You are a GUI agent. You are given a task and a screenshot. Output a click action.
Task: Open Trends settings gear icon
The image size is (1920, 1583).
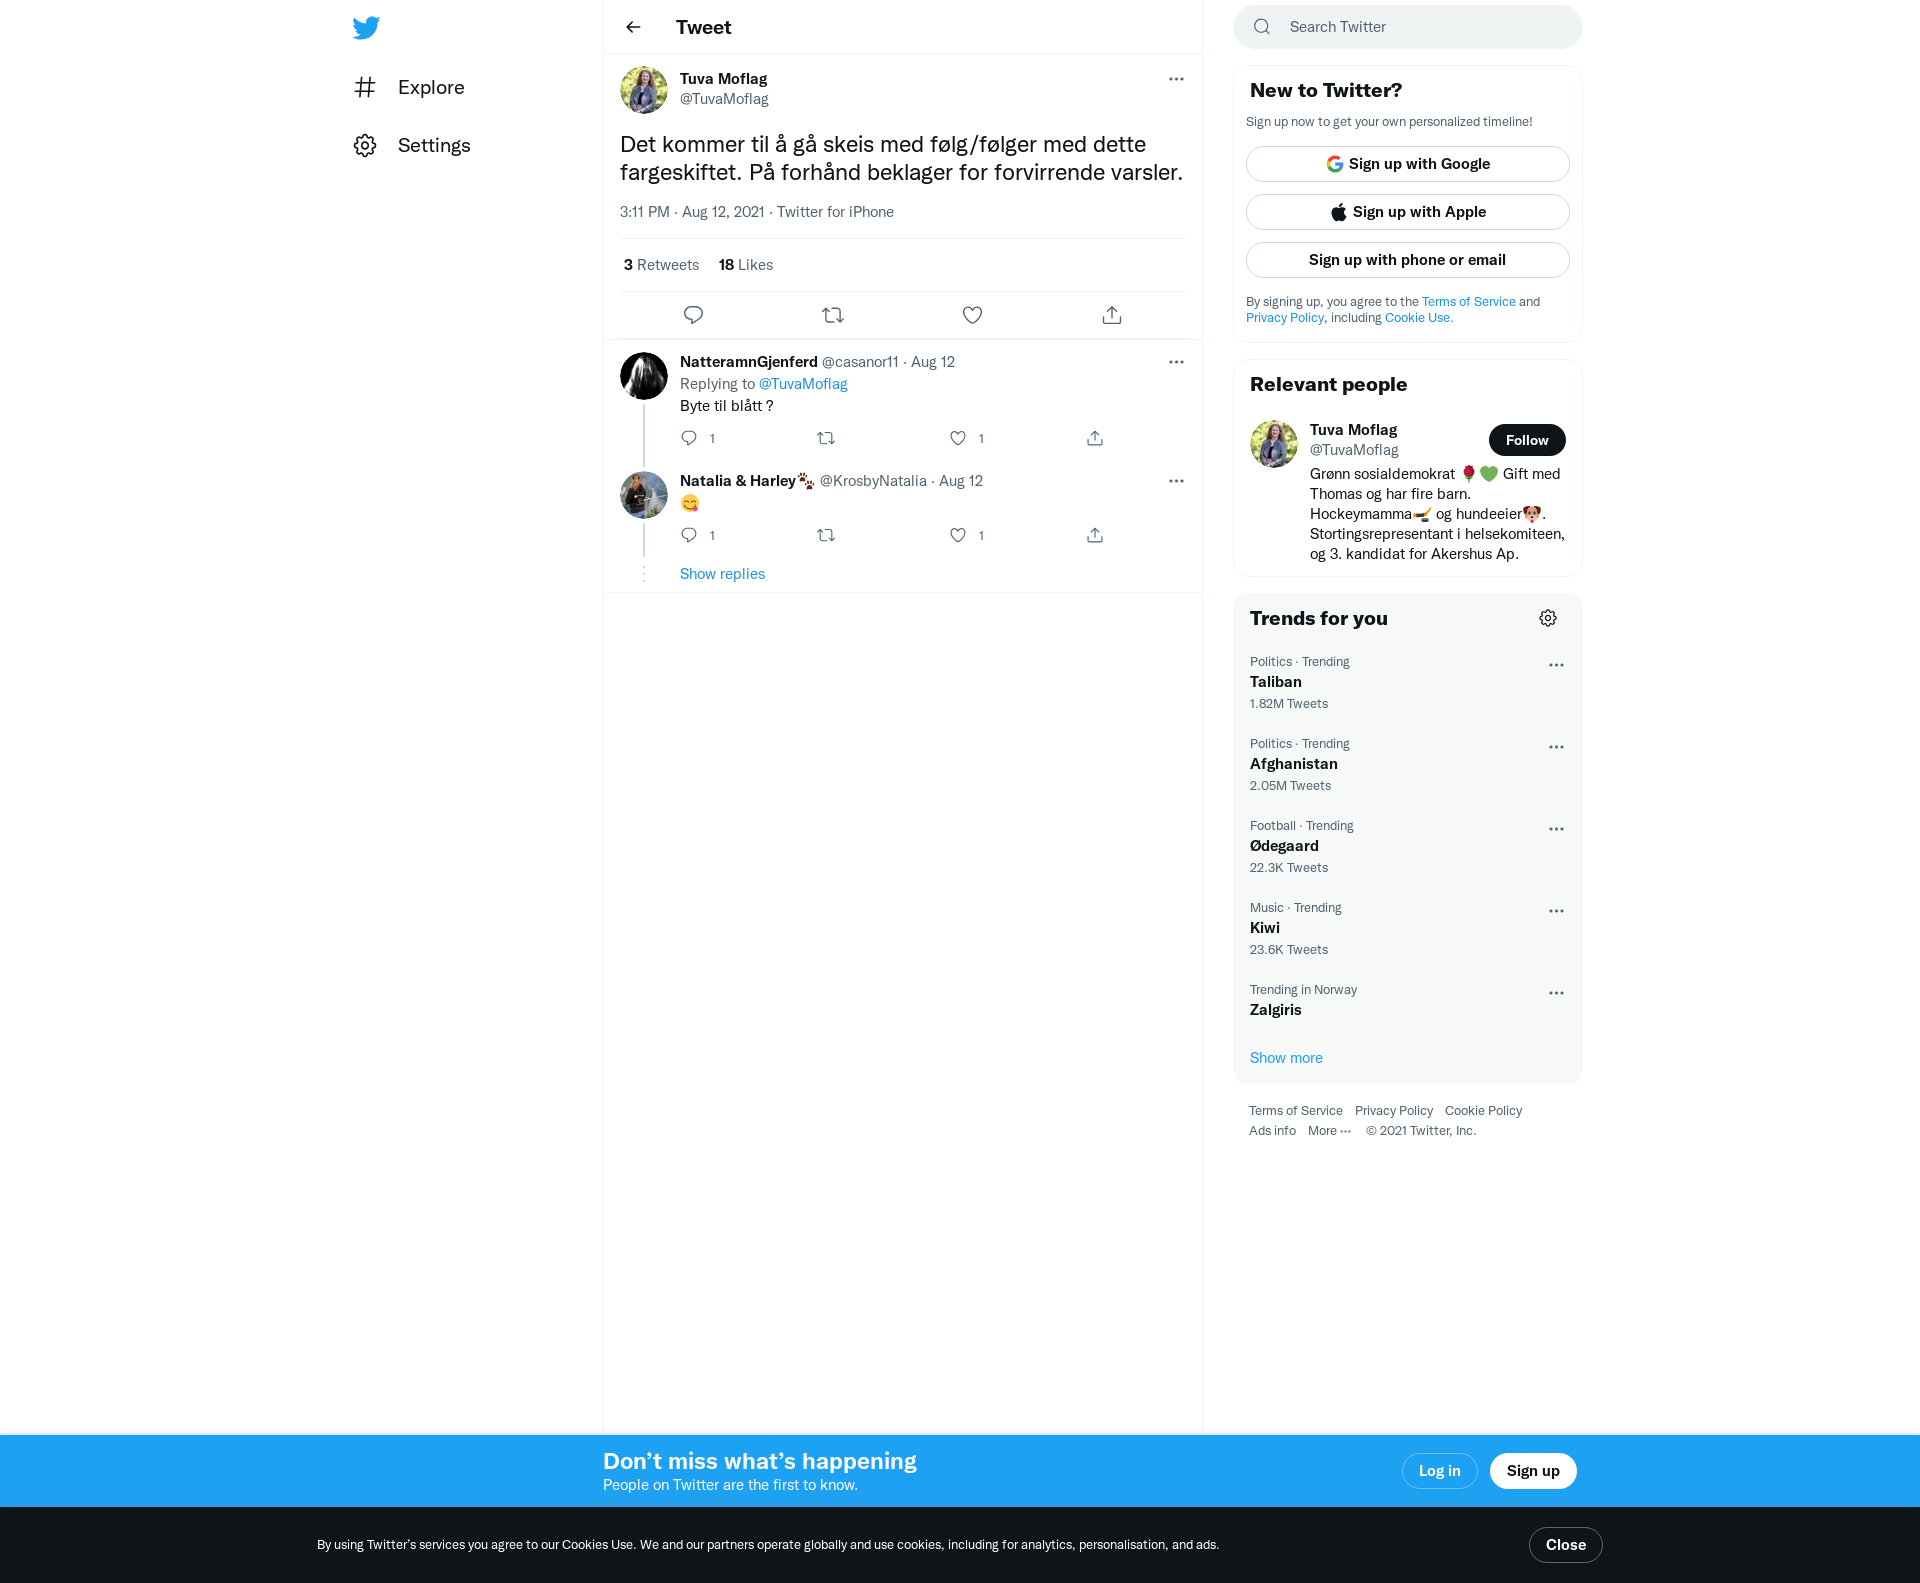(x=1548, y=618)
